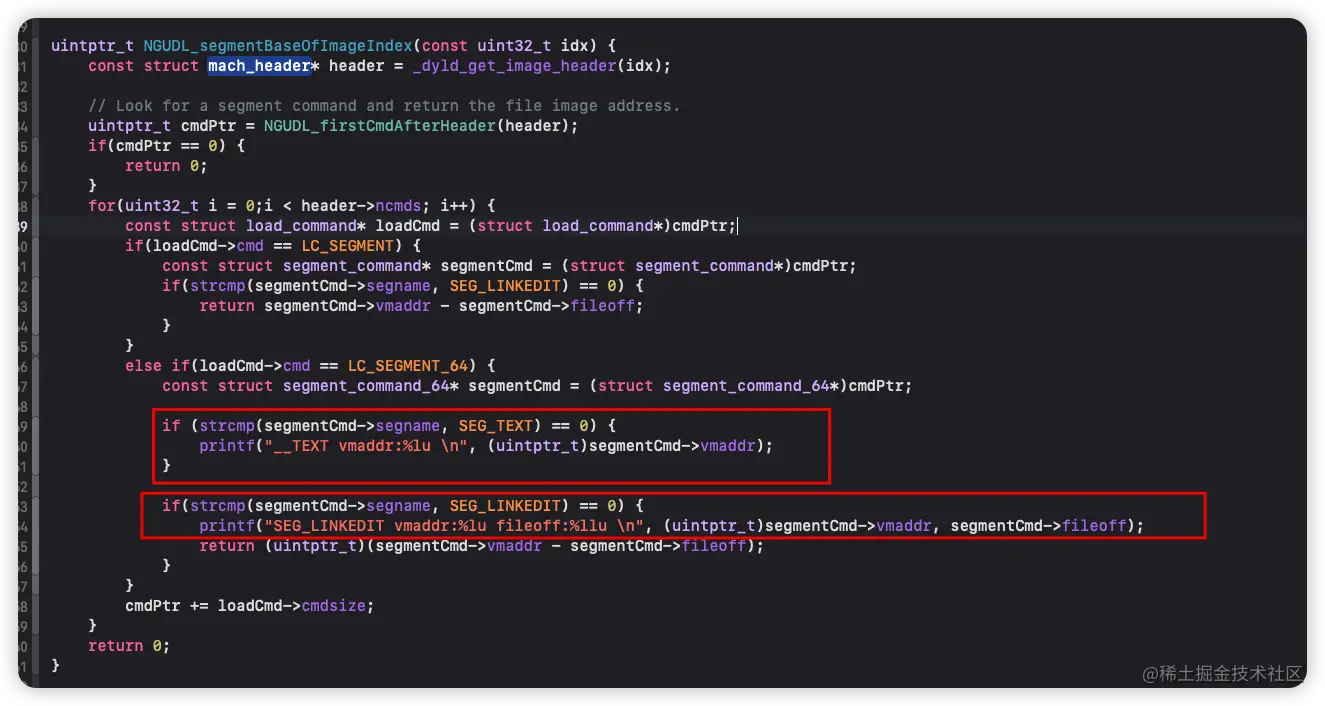Select the highlighted mach_header type
The width and height of the screenshot is (1325, 706).
click(259, 66)
